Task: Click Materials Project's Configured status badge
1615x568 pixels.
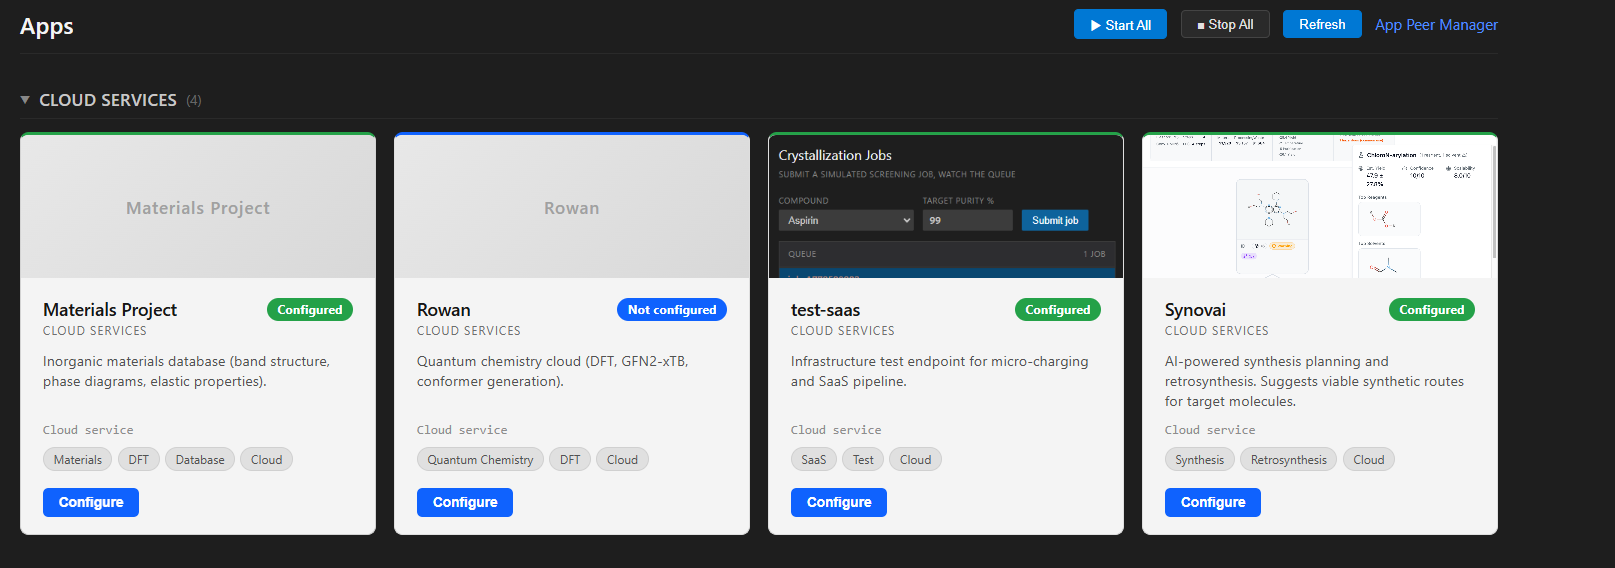Action: (x=310, y=310)
